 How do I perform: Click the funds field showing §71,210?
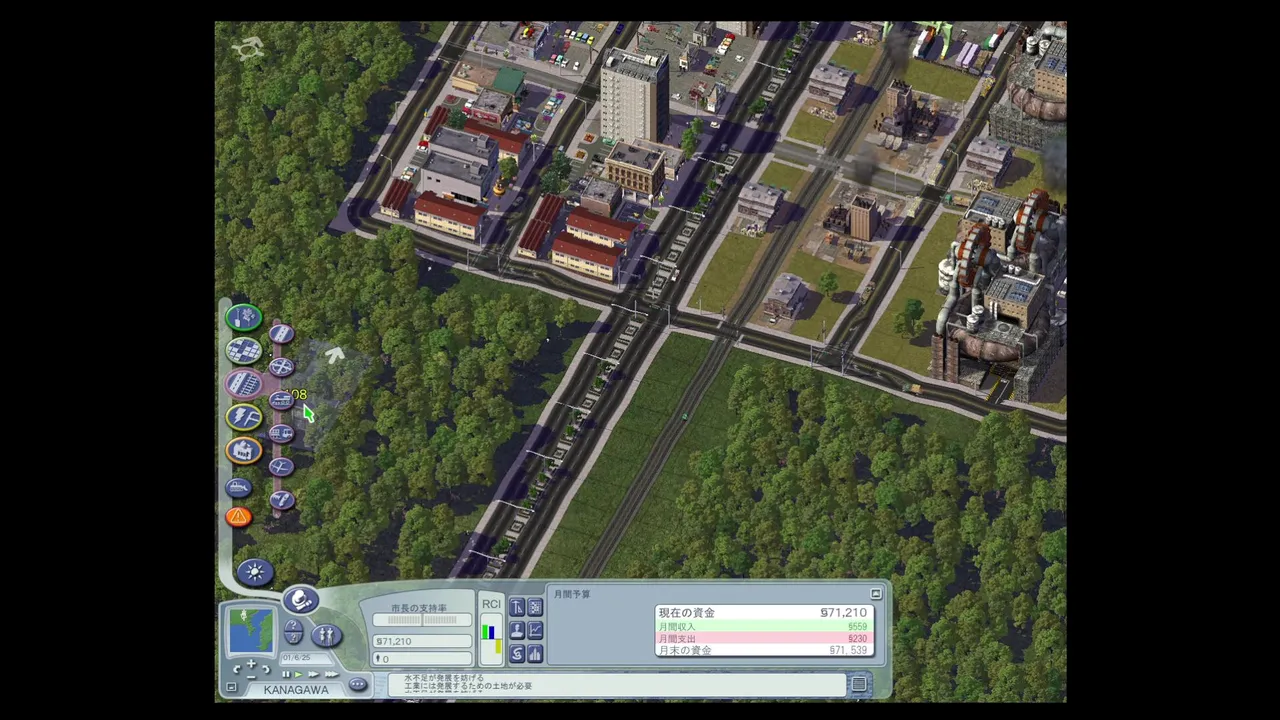422,641
